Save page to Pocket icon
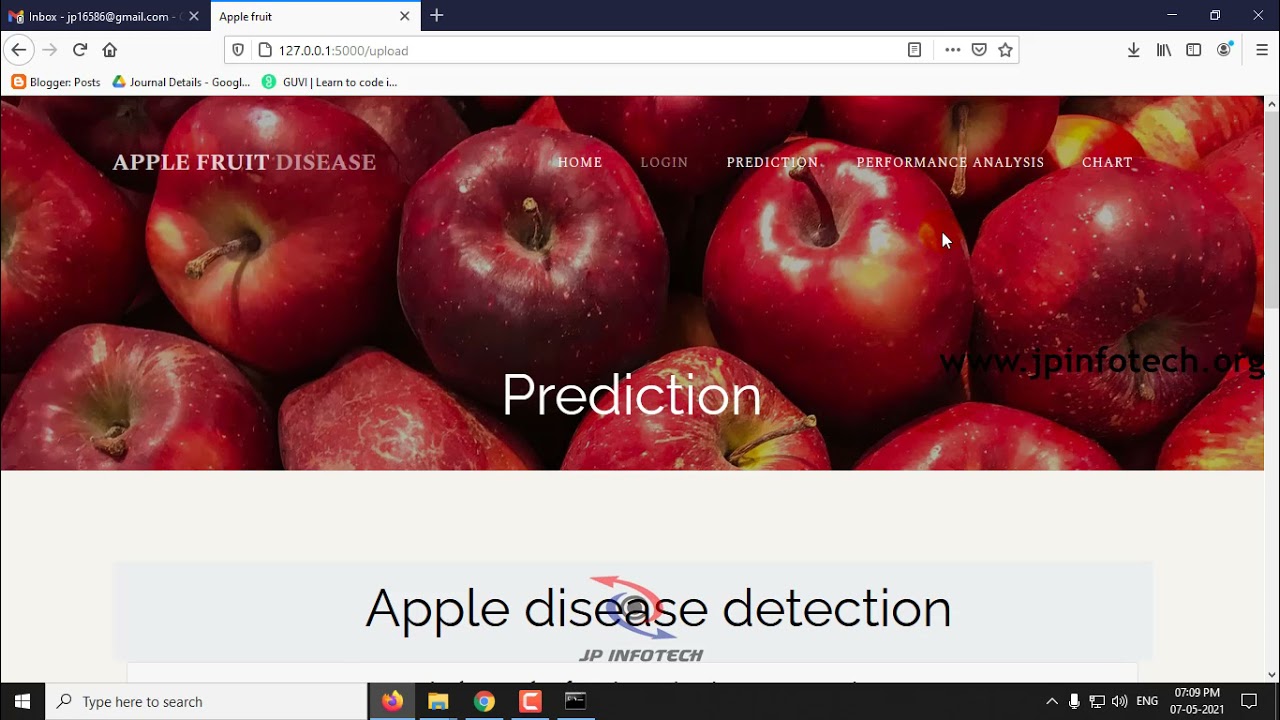This screenshot has height=720, width=1280. 979,50
